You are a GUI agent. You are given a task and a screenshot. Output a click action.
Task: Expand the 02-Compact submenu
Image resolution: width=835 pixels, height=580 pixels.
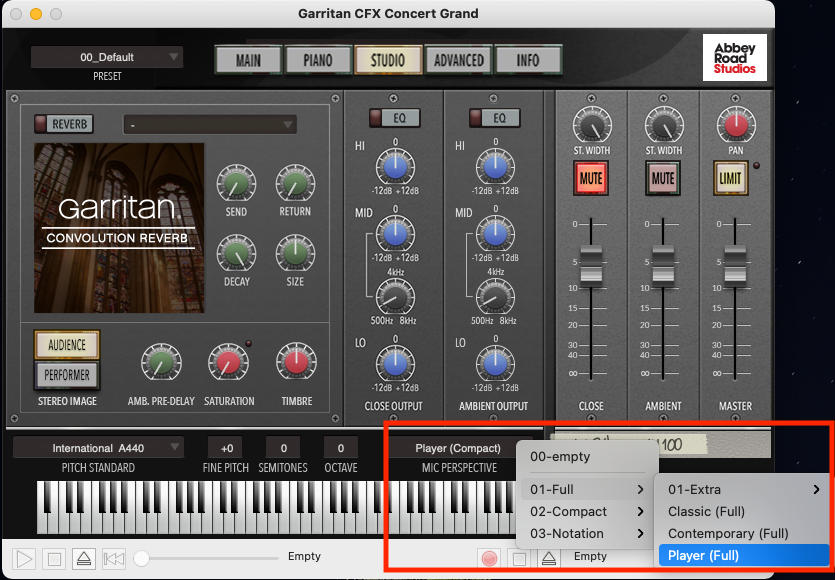[x=585, y=511]
